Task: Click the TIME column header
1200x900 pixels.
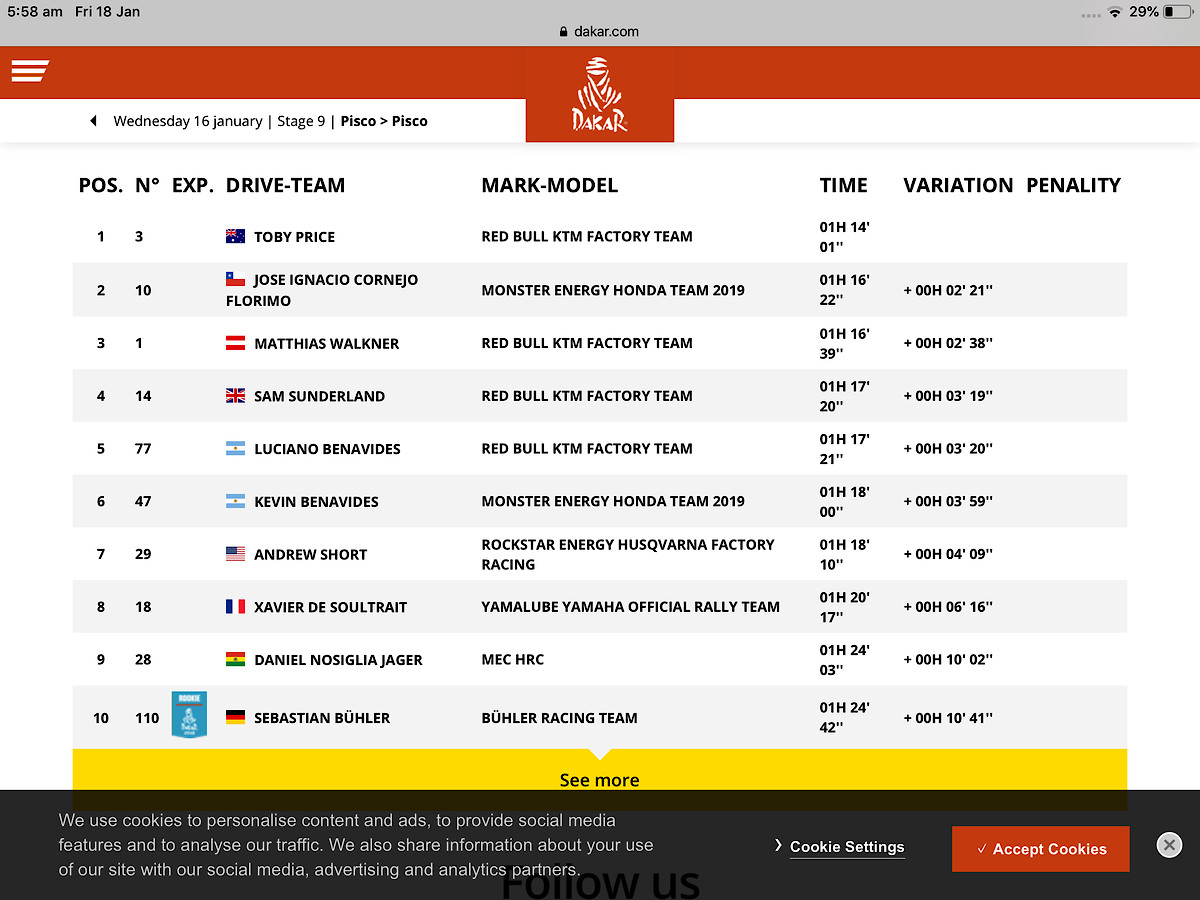Action: (844, 185)
